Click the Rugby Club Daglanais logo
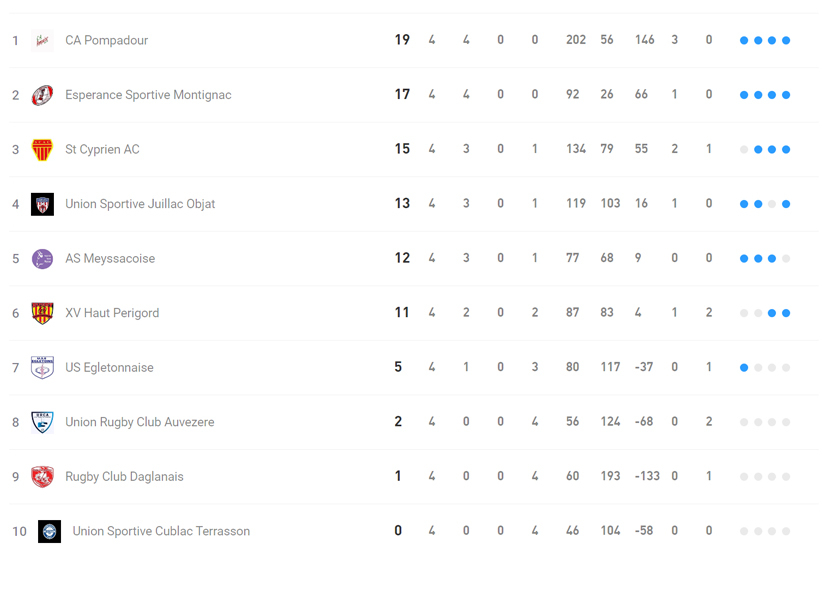822x595 pixels. click(x=42, y=477)
